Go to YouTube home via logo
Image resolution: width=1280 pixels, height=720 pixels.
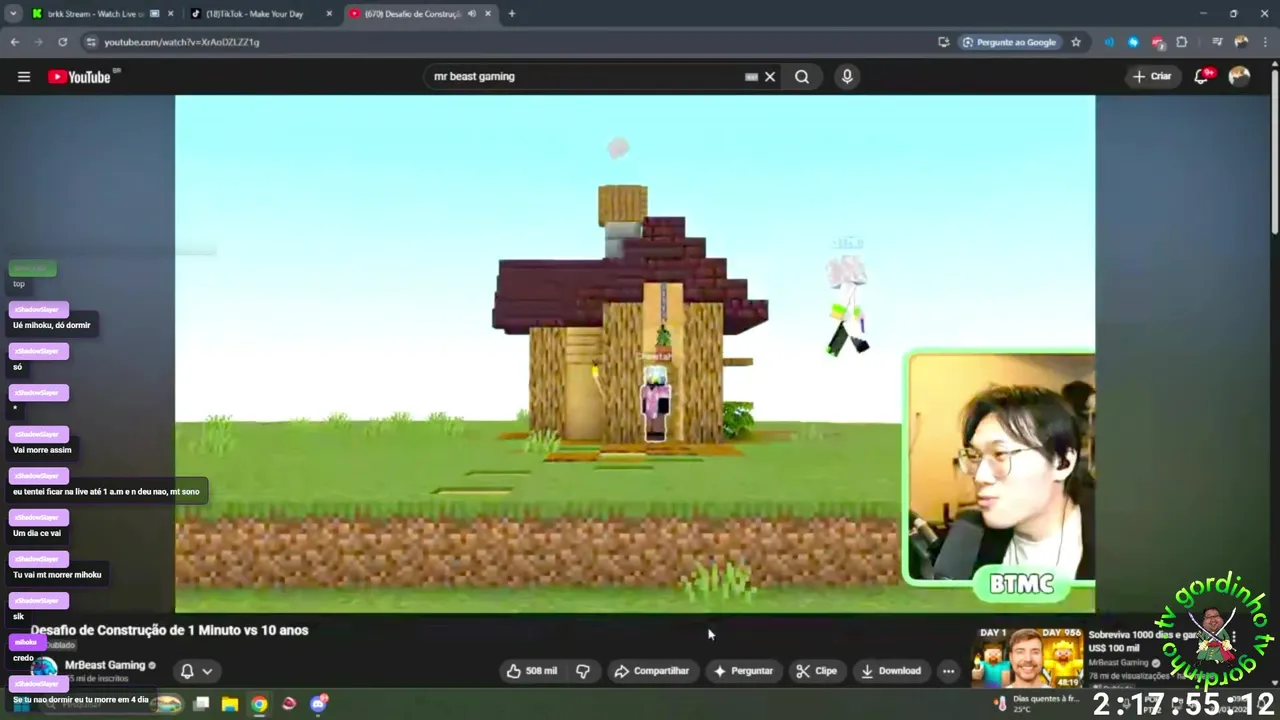(79, 77)
